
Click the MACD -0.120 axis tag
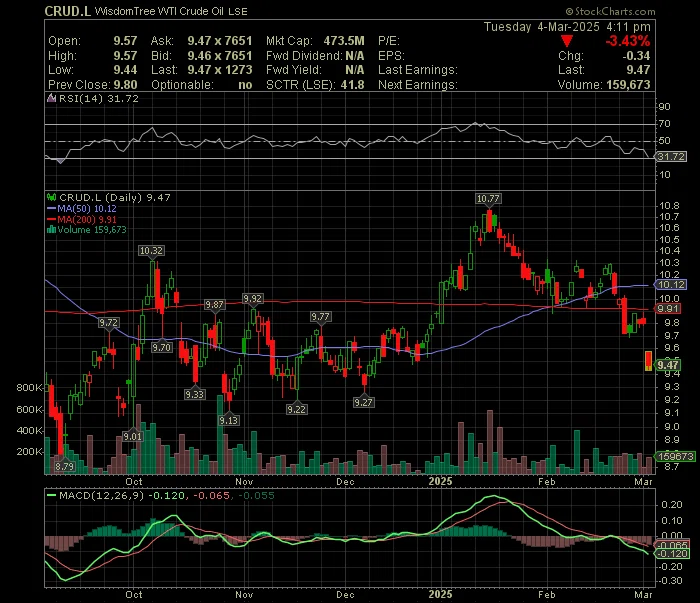tap(673, 553)
